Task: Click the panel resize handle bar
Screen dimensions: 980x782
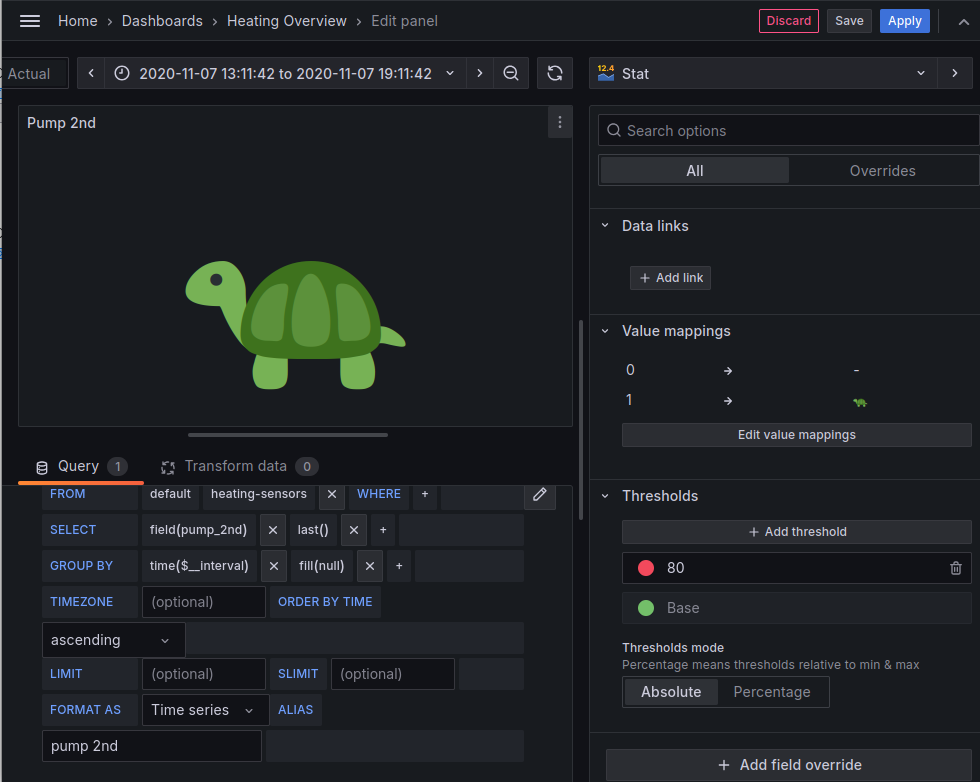Action: pos(288,434)
